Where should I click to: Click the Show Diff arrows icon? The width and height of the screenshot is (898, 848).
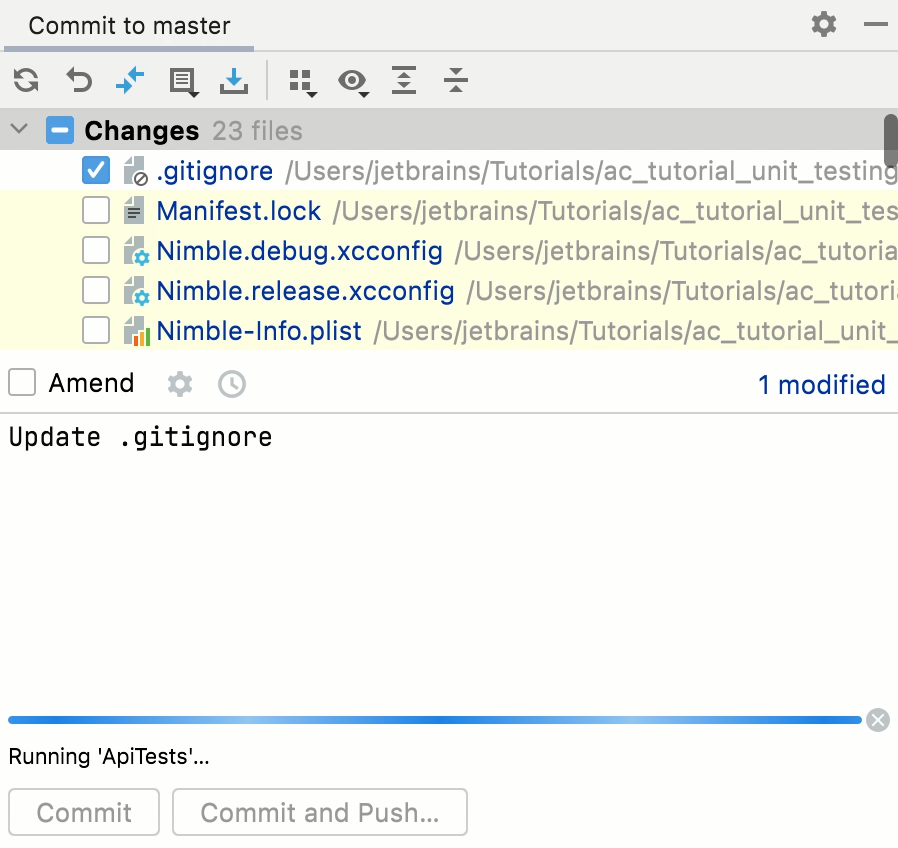click(x=130, y=80)
